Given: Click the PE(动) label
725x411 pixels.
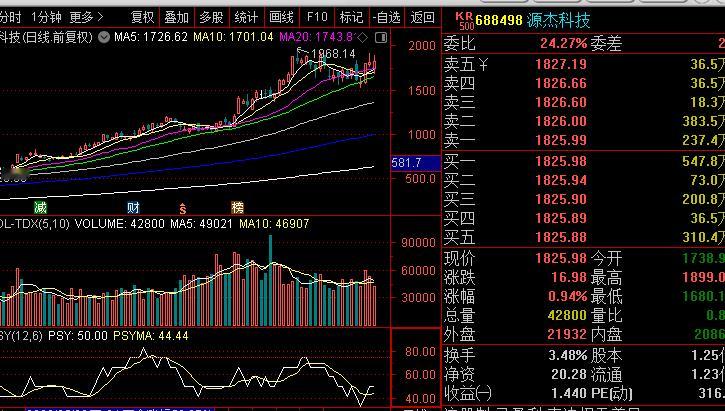Looking at the screenshot, I should [x=612, y=393].
